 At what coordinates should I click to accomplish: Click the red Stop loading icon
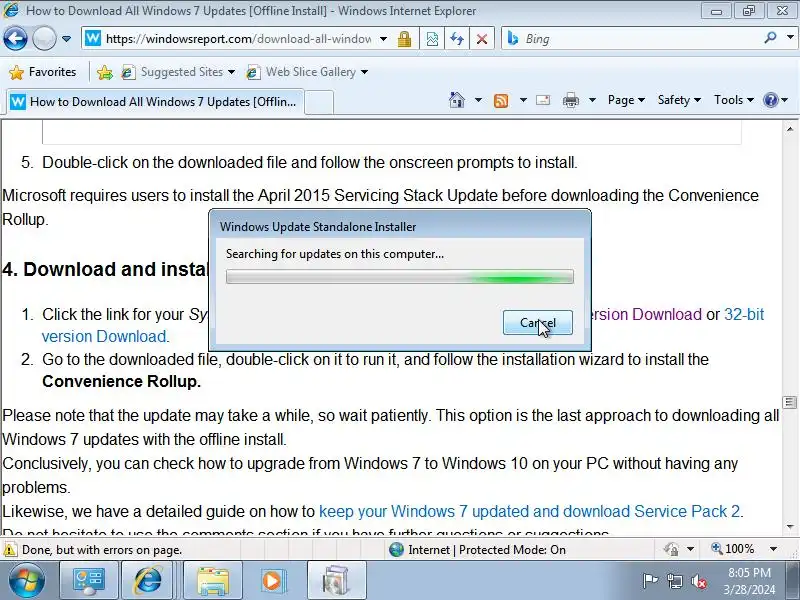pyautogui.click(x=481, y=39)
